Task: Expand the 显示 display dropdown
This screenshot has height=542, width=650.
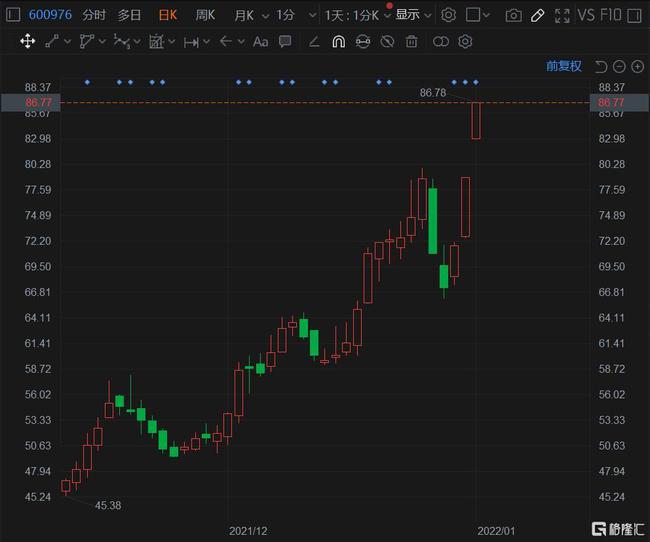Action: tap(413, 15)
